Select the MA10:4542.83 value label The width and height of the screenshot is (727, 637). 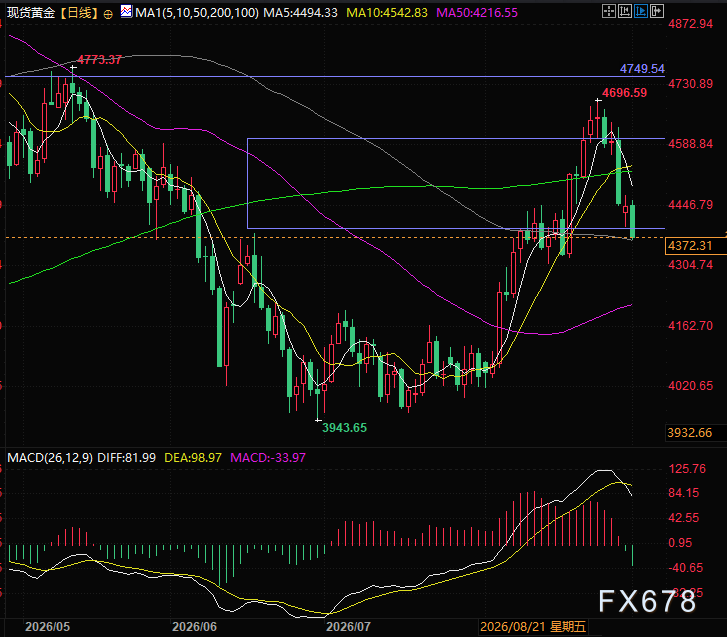click(387, 13)
